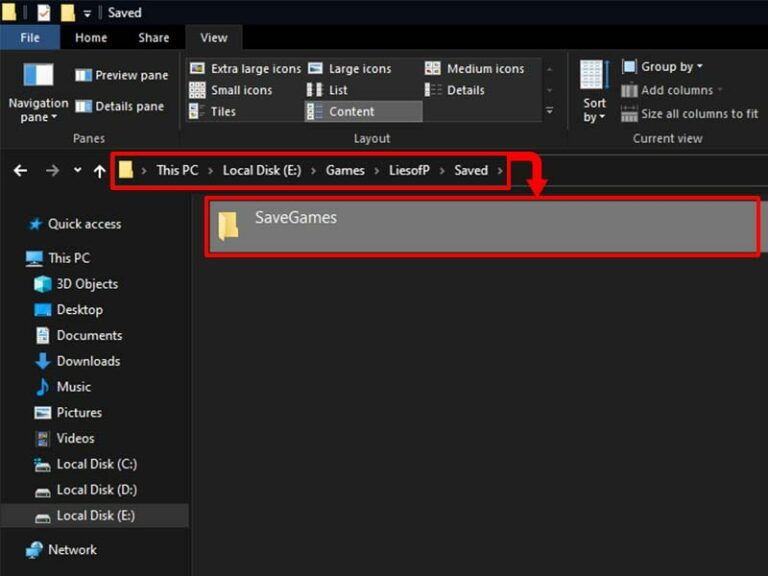Open Customize Quick Access Toolbar dropdown
768x576 pixels.
click(x=87, y=14)
